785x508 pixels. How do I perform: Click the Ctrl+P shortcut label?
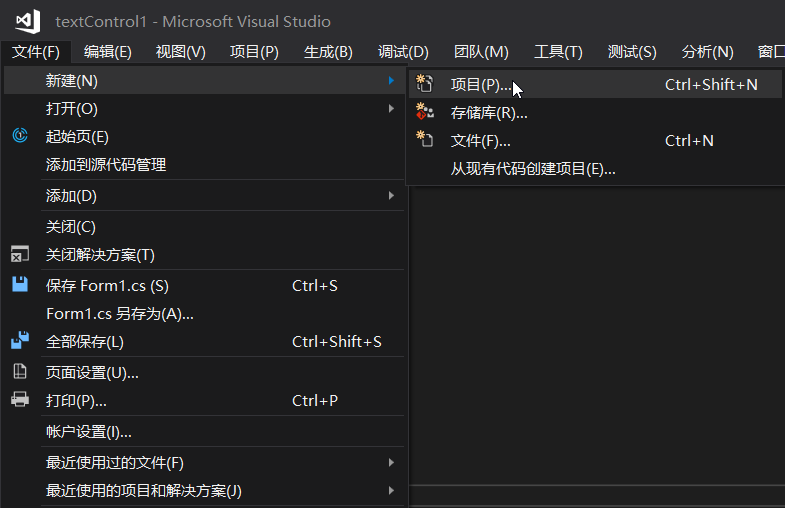click(315, 401)
